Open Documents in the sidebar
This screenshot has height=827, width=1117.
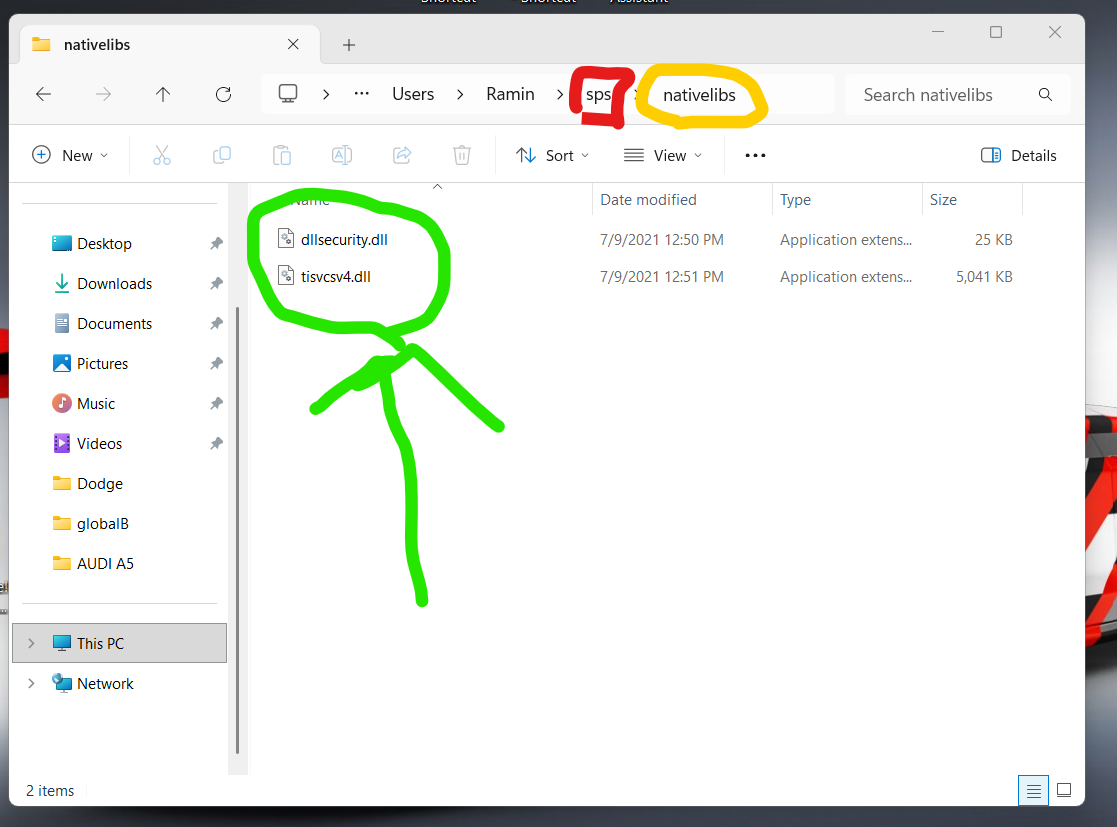tap(114, 323)
